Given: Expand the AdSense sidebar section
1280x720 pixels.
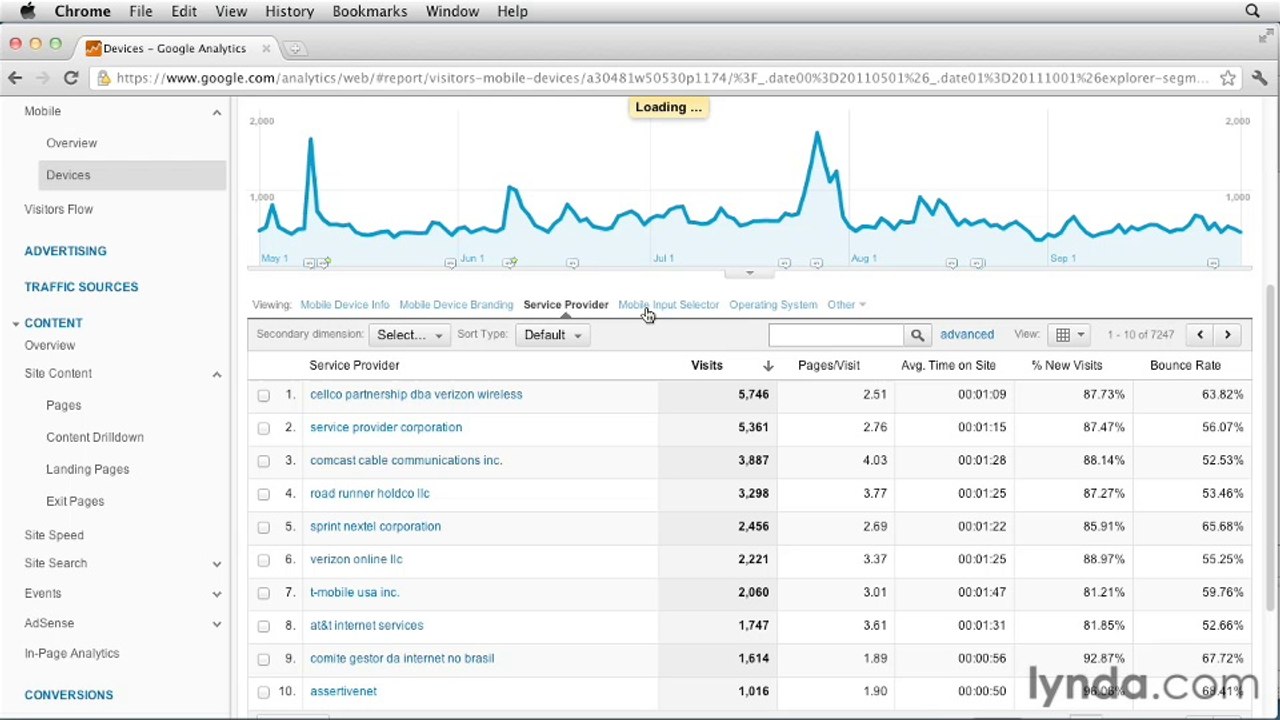Looking at the screenshot, I should (x=216, y=624).
